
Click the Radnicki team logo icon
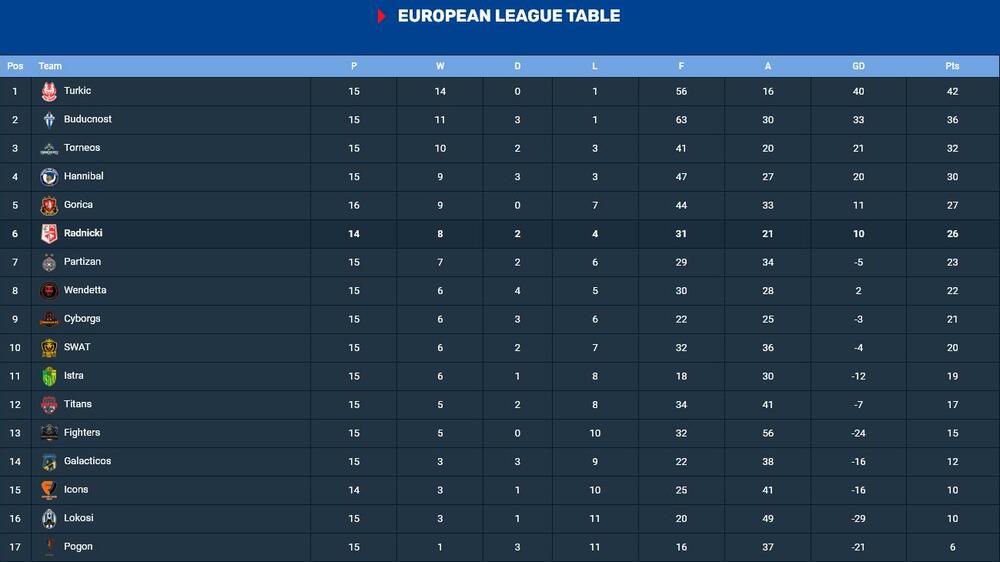(49, 234)
